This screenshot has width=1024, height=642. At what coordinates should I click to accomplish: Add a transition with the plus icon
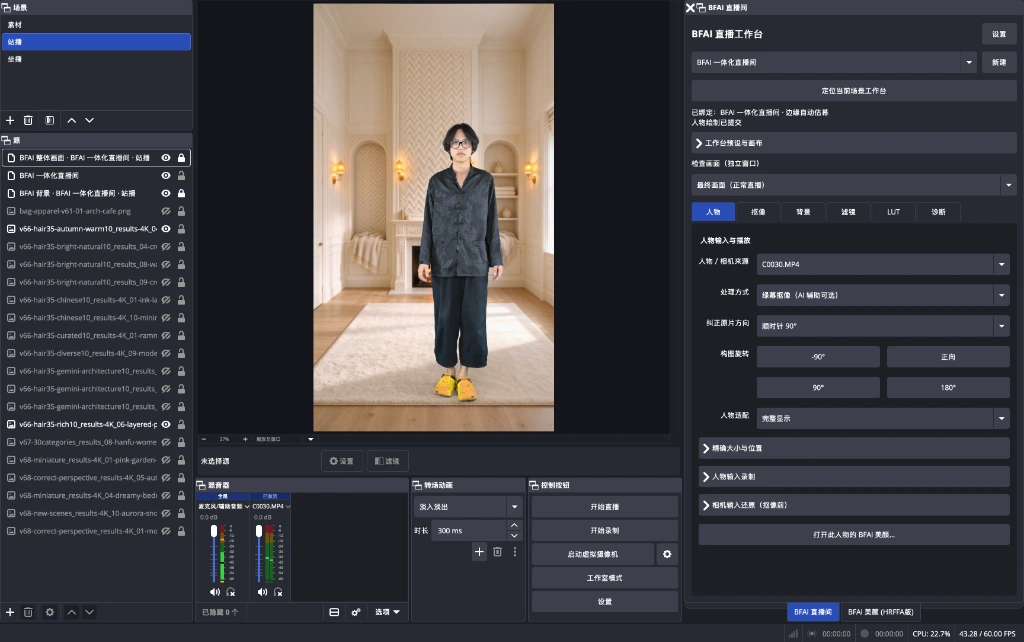pyautogui.click(x=479, y=552)
